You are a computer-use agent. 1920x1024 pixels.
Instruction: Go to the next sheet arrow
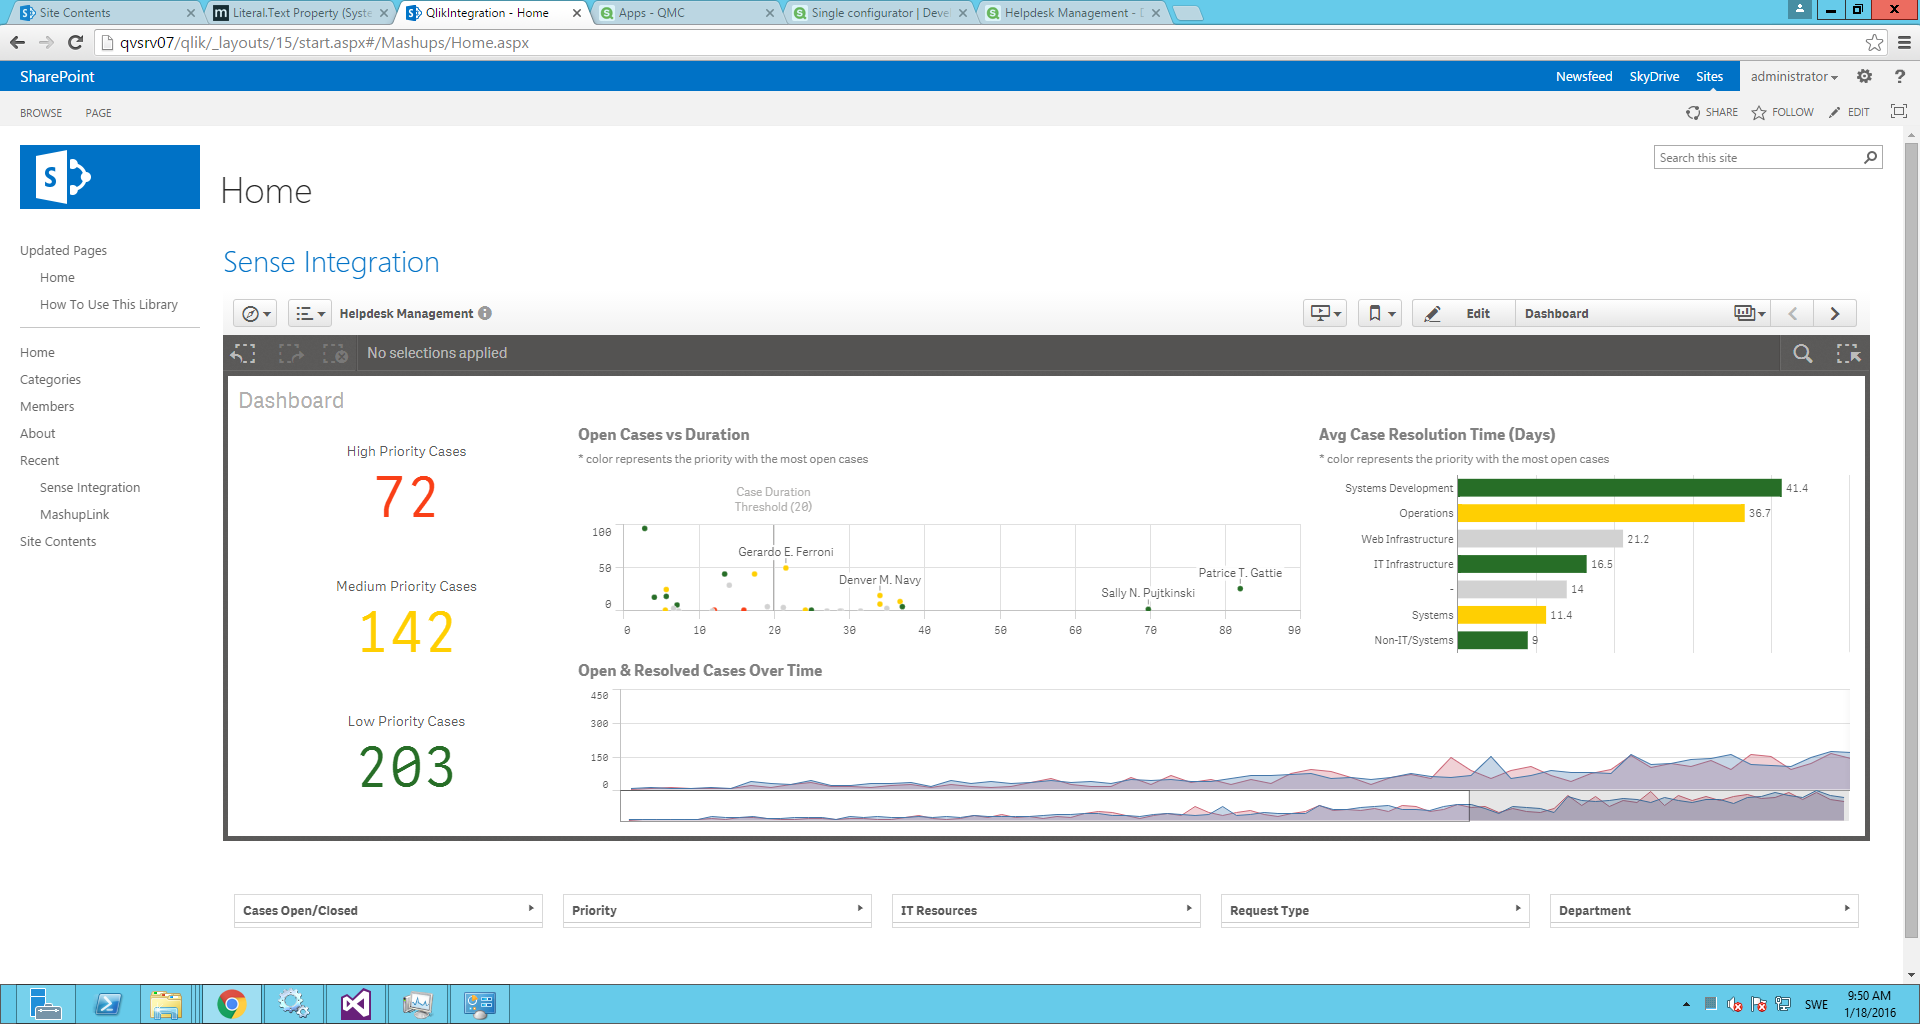tap(1834, 314)
